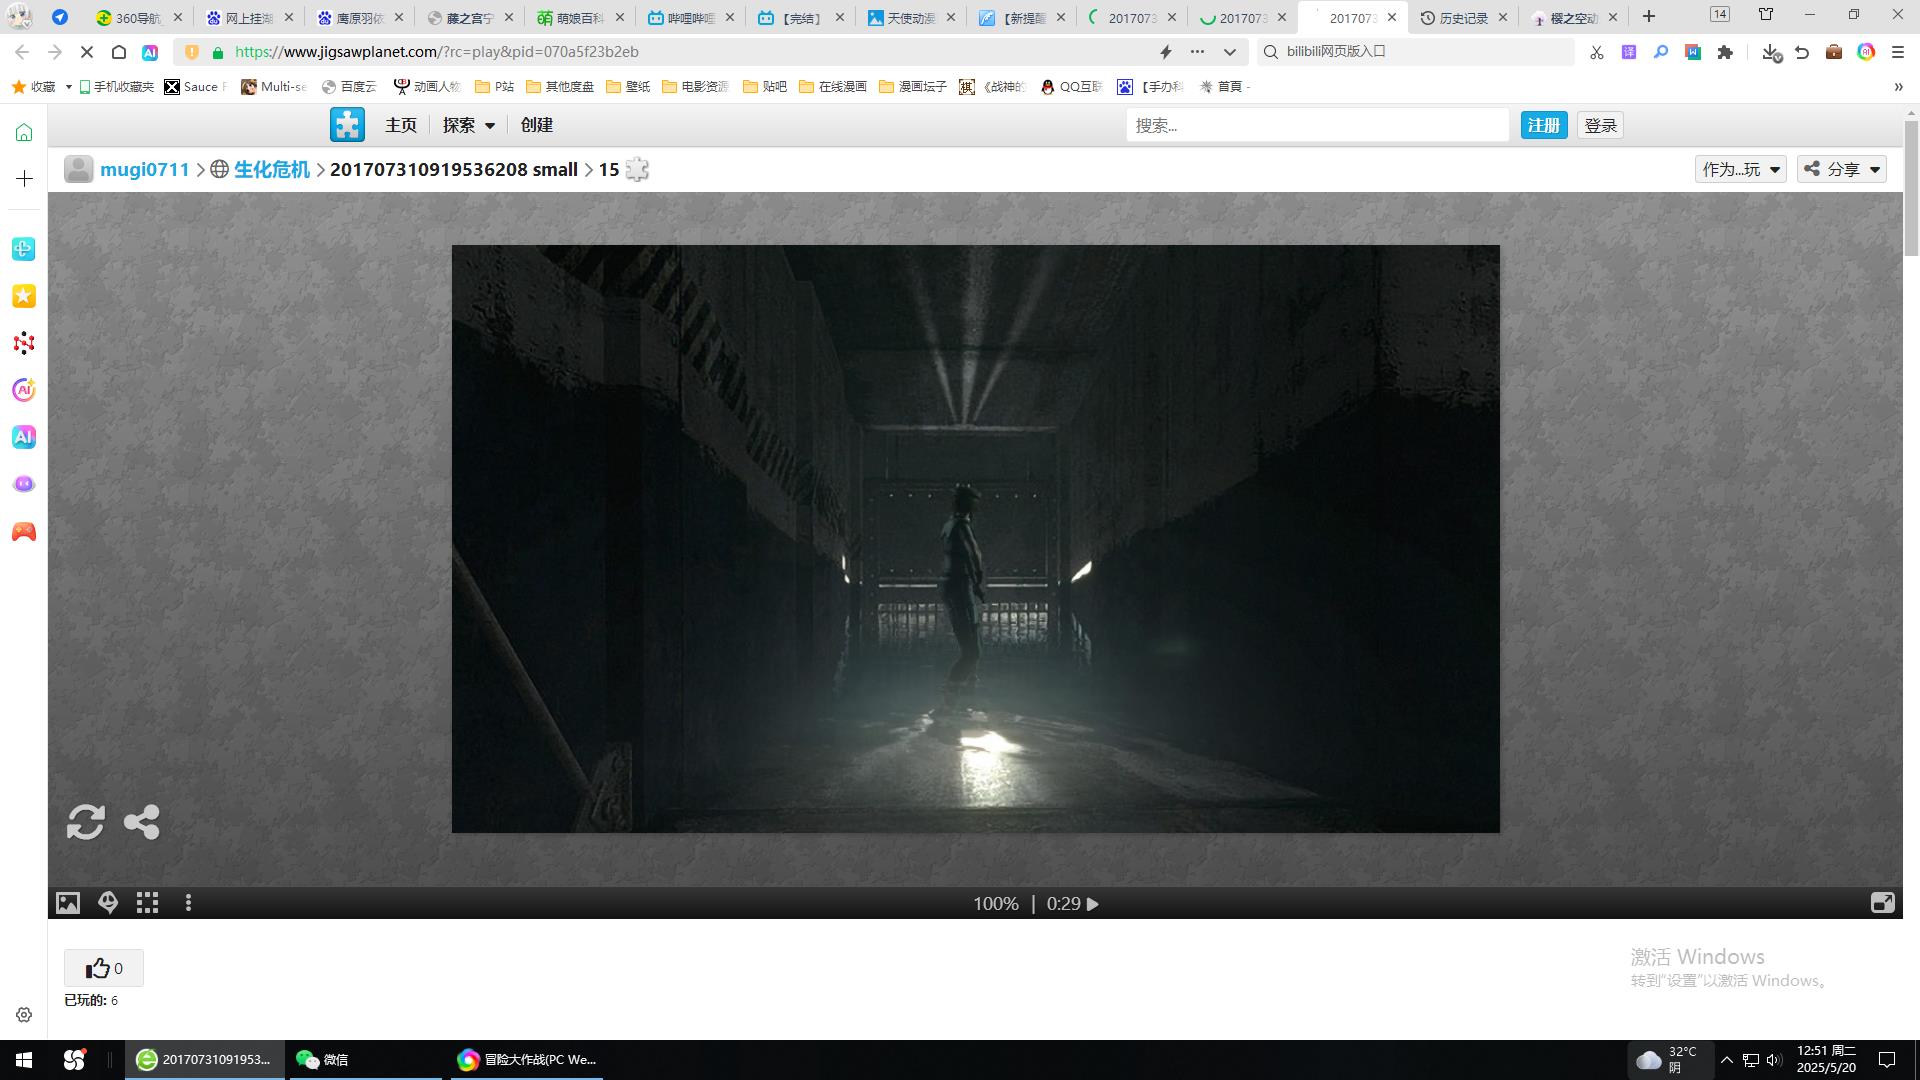The width and height of the screenshot is (1920, 1080).
Task: Click the bilibili网页版入口 search box
Action: tap(1415, 52)
